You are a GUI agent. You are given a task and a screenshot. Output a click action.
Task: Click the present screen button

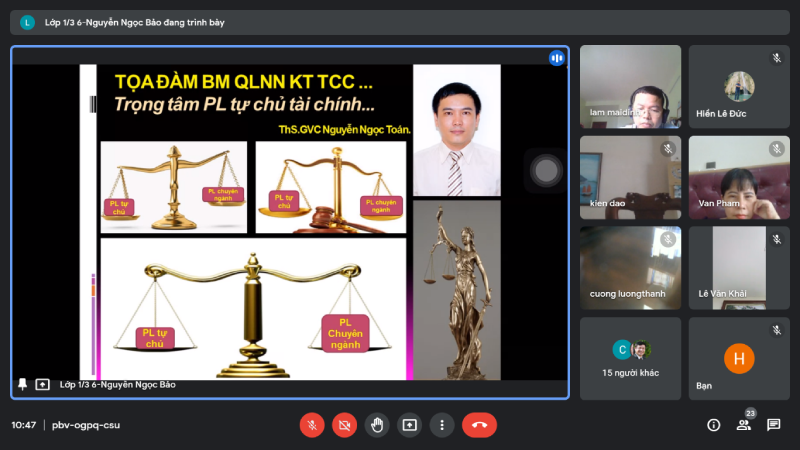(409, 425)
